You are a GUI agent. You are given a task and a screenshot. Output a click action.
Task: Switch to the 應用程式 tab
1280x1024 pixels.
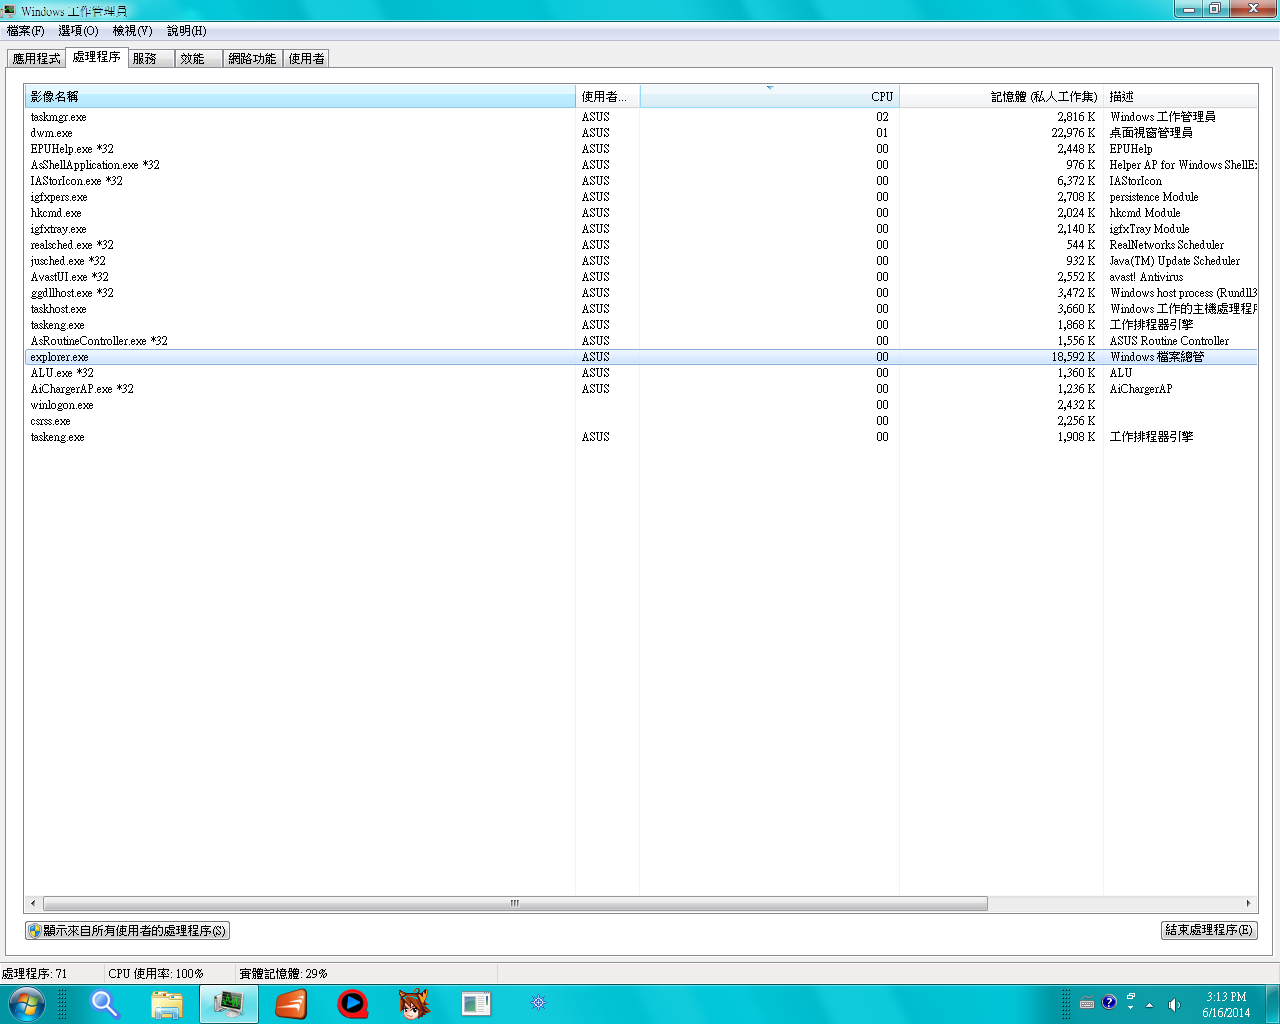(36, 59)
